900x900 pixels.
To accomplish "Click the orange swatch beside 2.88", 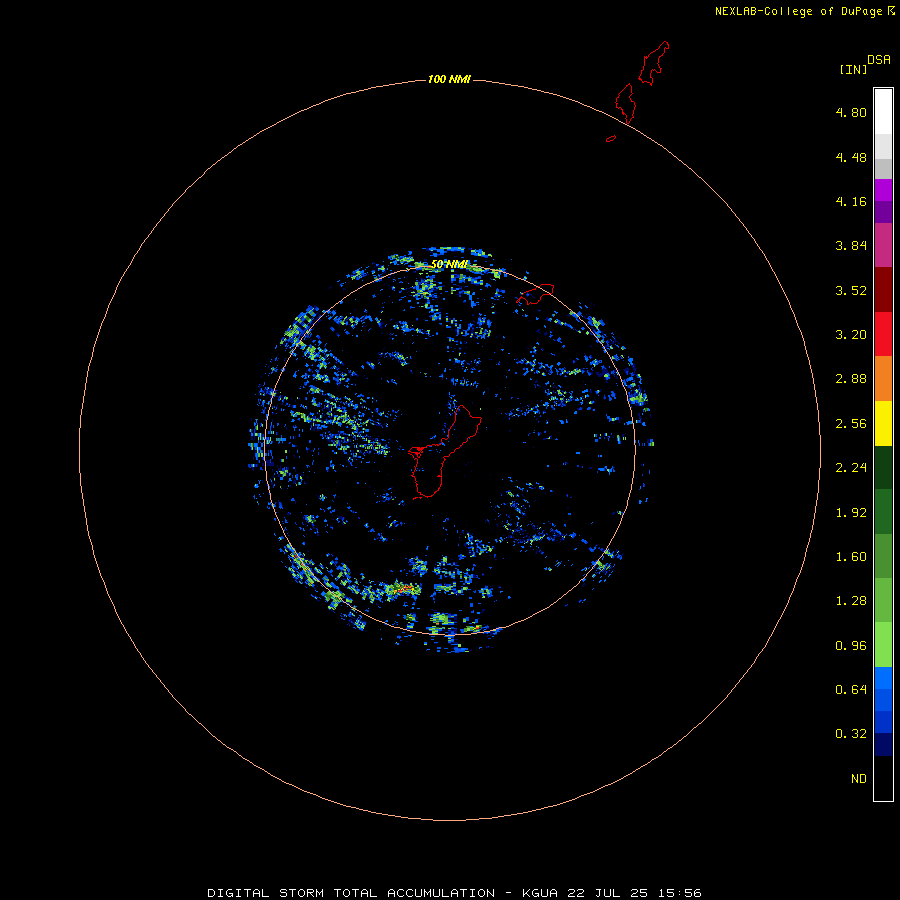I will point(883,379).
